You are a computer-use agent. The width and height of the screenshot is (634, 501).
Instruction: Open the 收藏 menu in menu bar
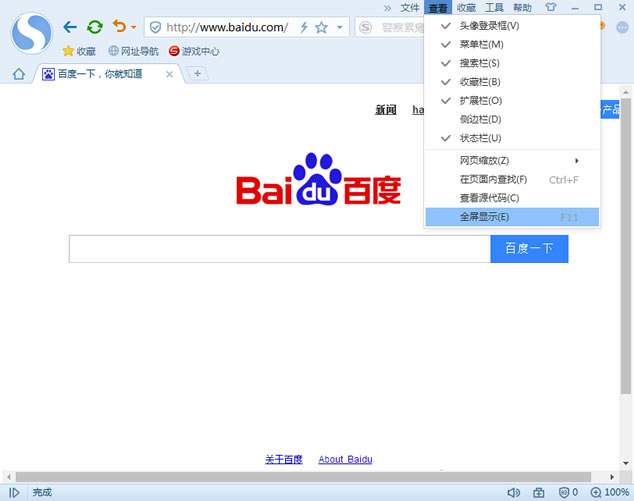(466, 8)
